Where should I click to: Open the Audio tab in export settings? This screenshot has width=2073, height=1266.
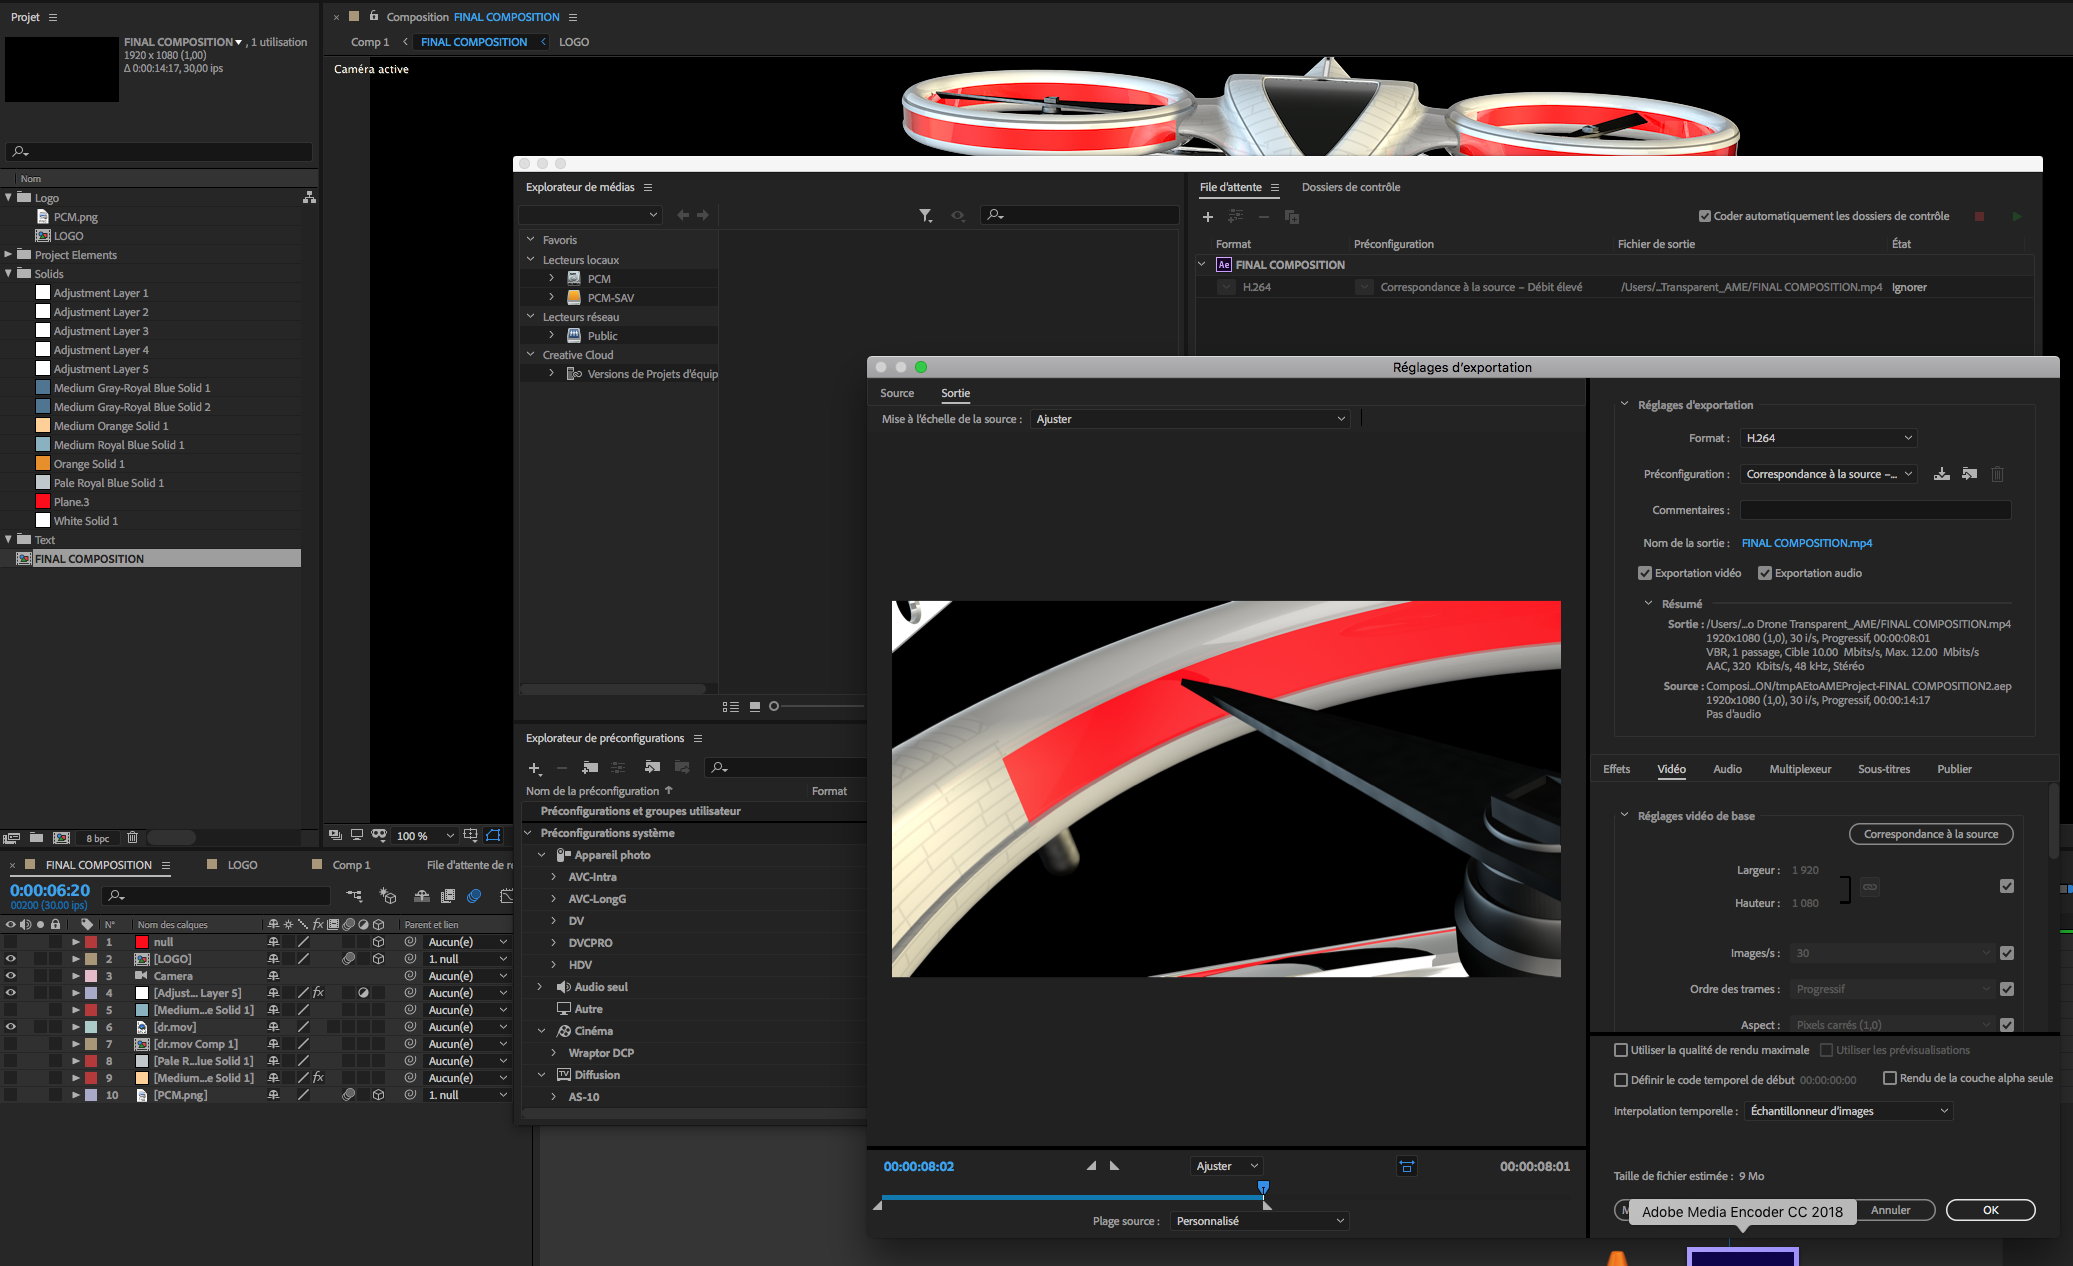click(1727, 769)
